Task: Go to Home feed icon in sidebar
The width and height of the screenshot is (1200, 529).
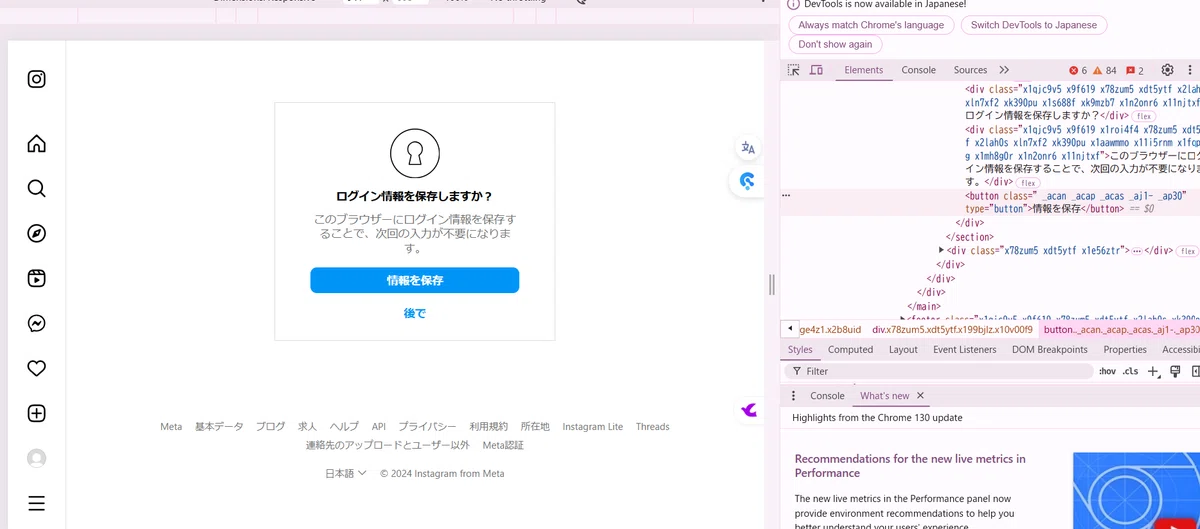Action: pyautogui.click(x=37, y=144)
